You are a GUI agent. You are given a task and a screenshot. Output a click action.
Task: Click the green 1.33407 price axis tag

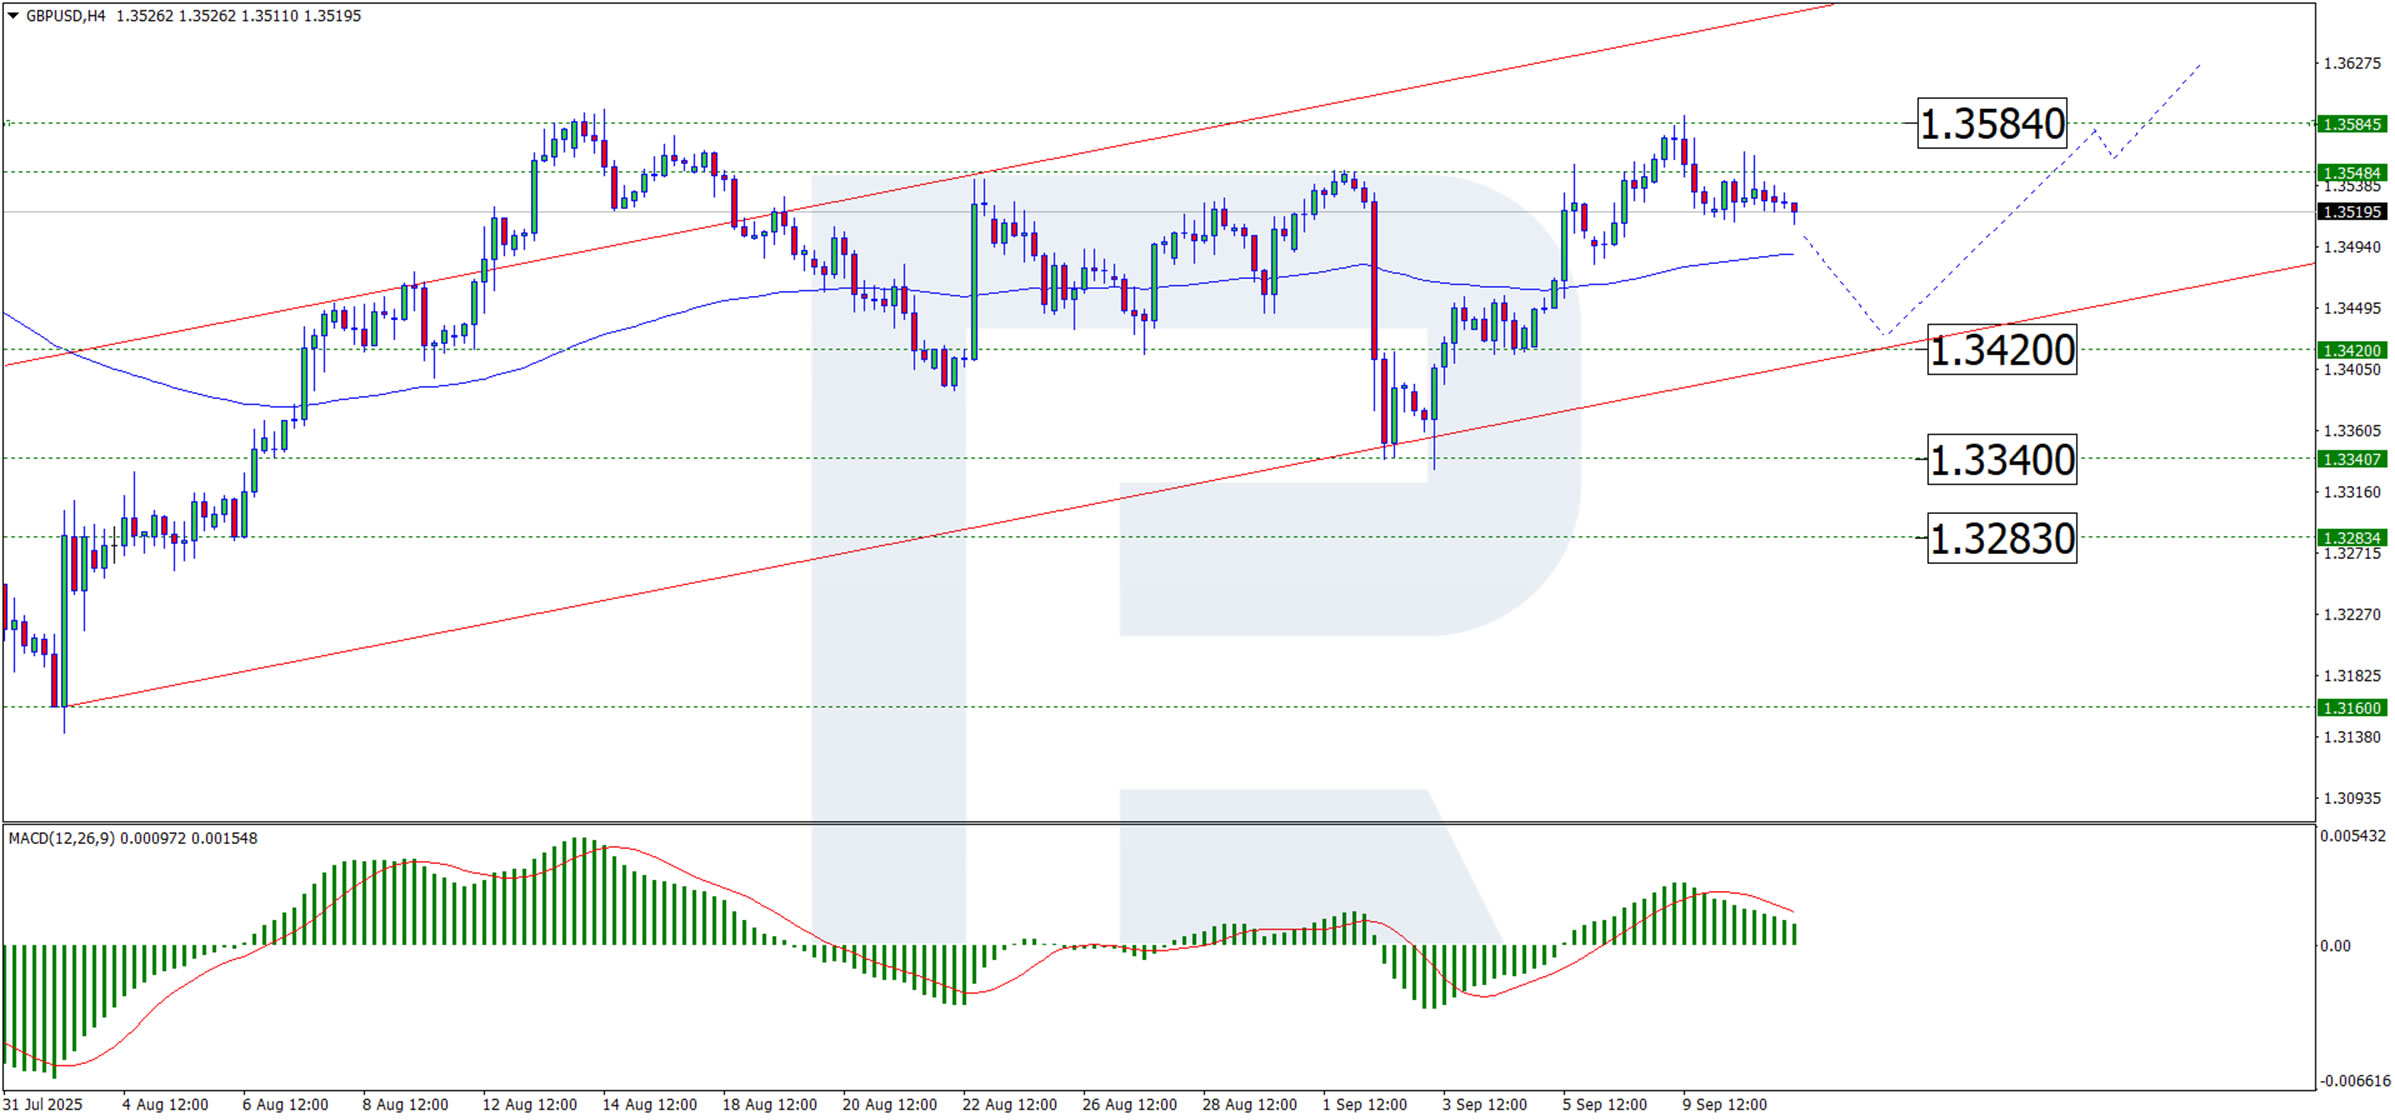[x=2351, y=459]
